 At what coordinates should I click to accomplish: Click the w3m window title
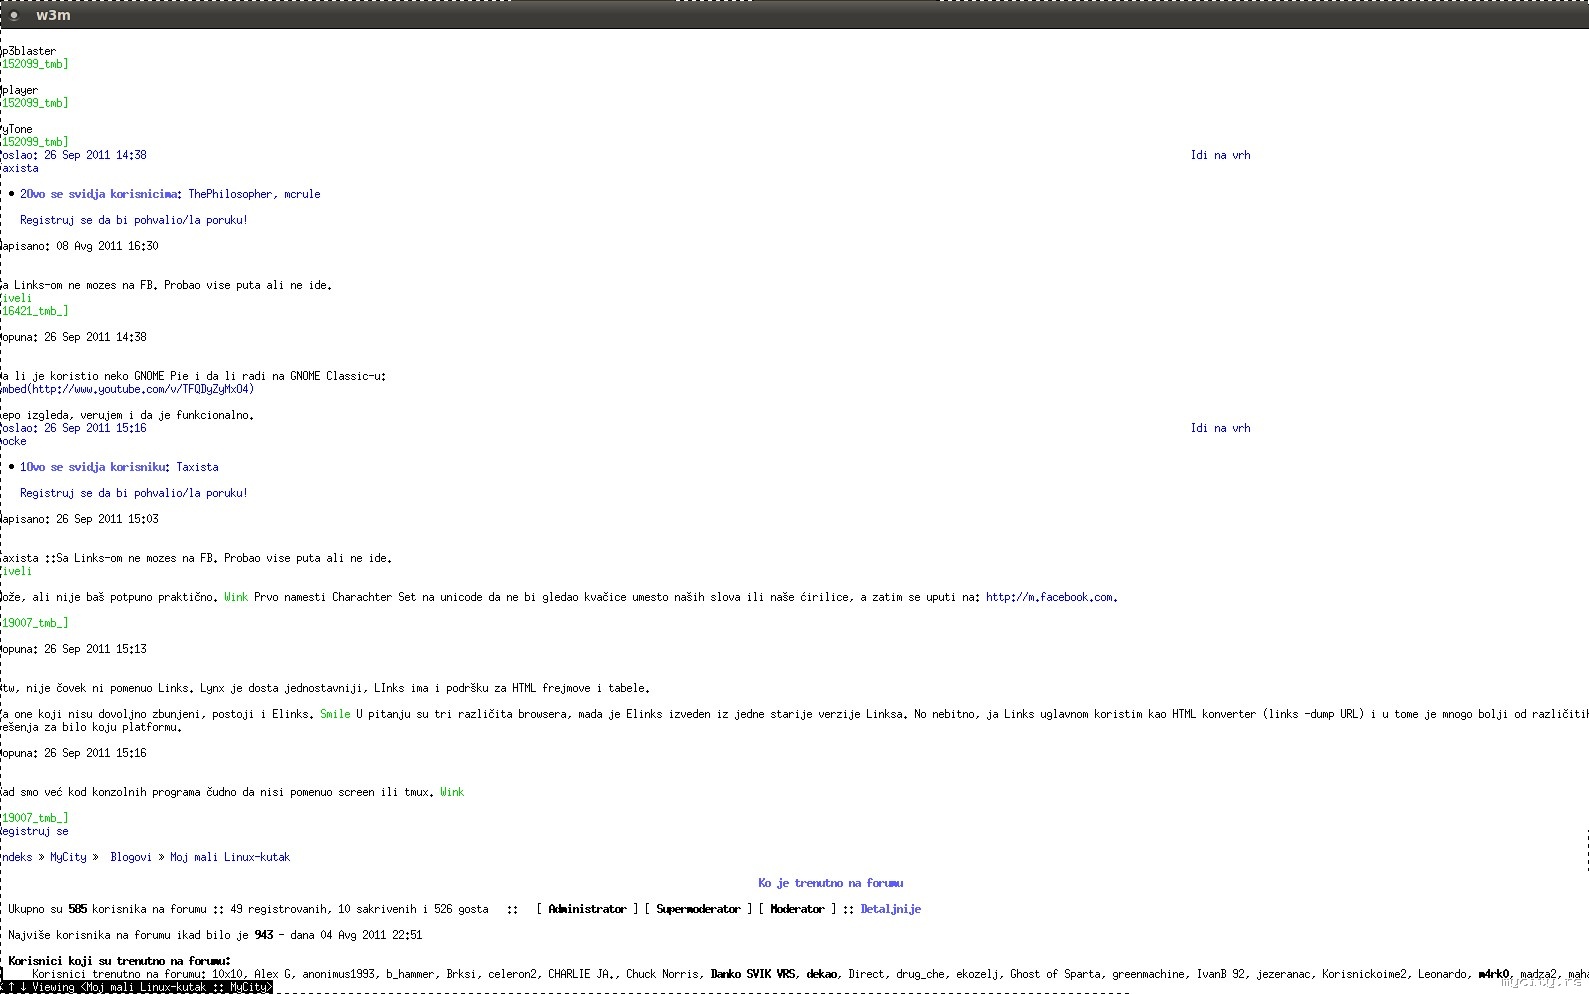pos(53,15)
